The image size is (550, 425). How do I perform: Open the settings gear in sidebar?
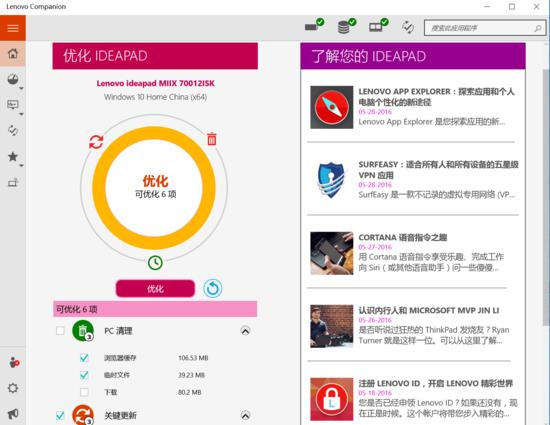click(x=13, y=388)
